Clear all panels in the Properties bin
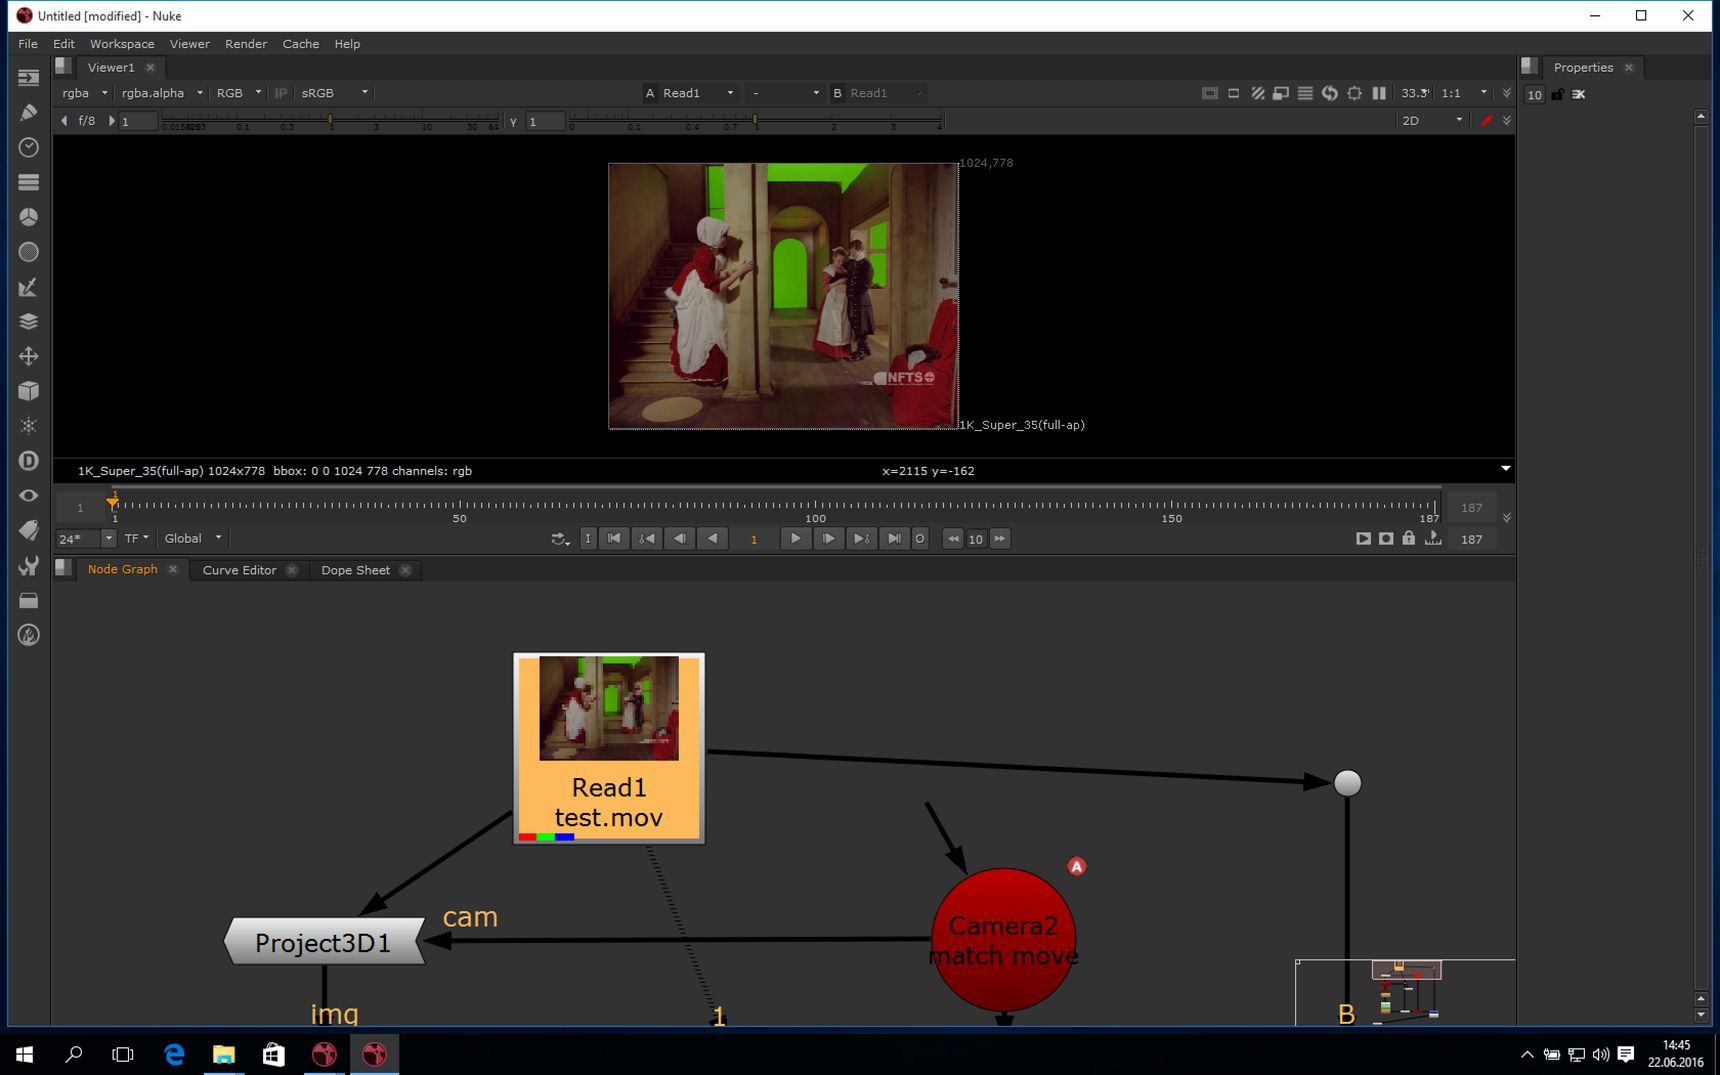 point(1579,94)
